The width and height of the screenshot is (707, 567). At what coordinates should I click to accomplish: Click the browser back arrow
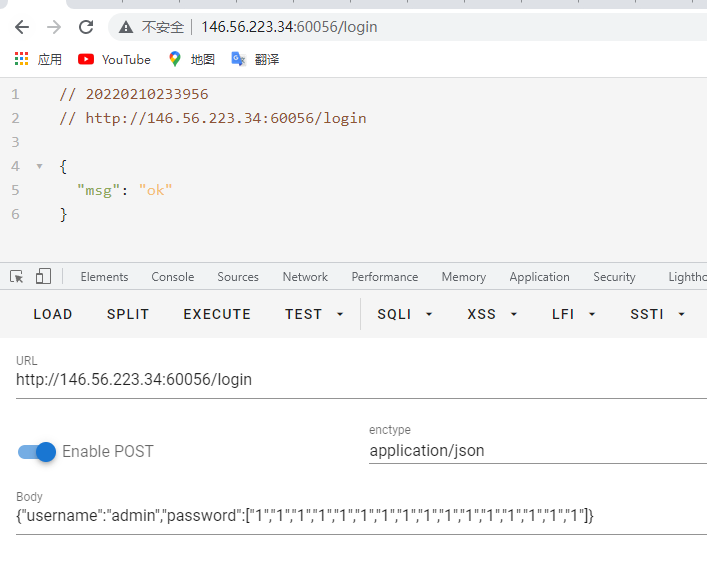[22, 27]
